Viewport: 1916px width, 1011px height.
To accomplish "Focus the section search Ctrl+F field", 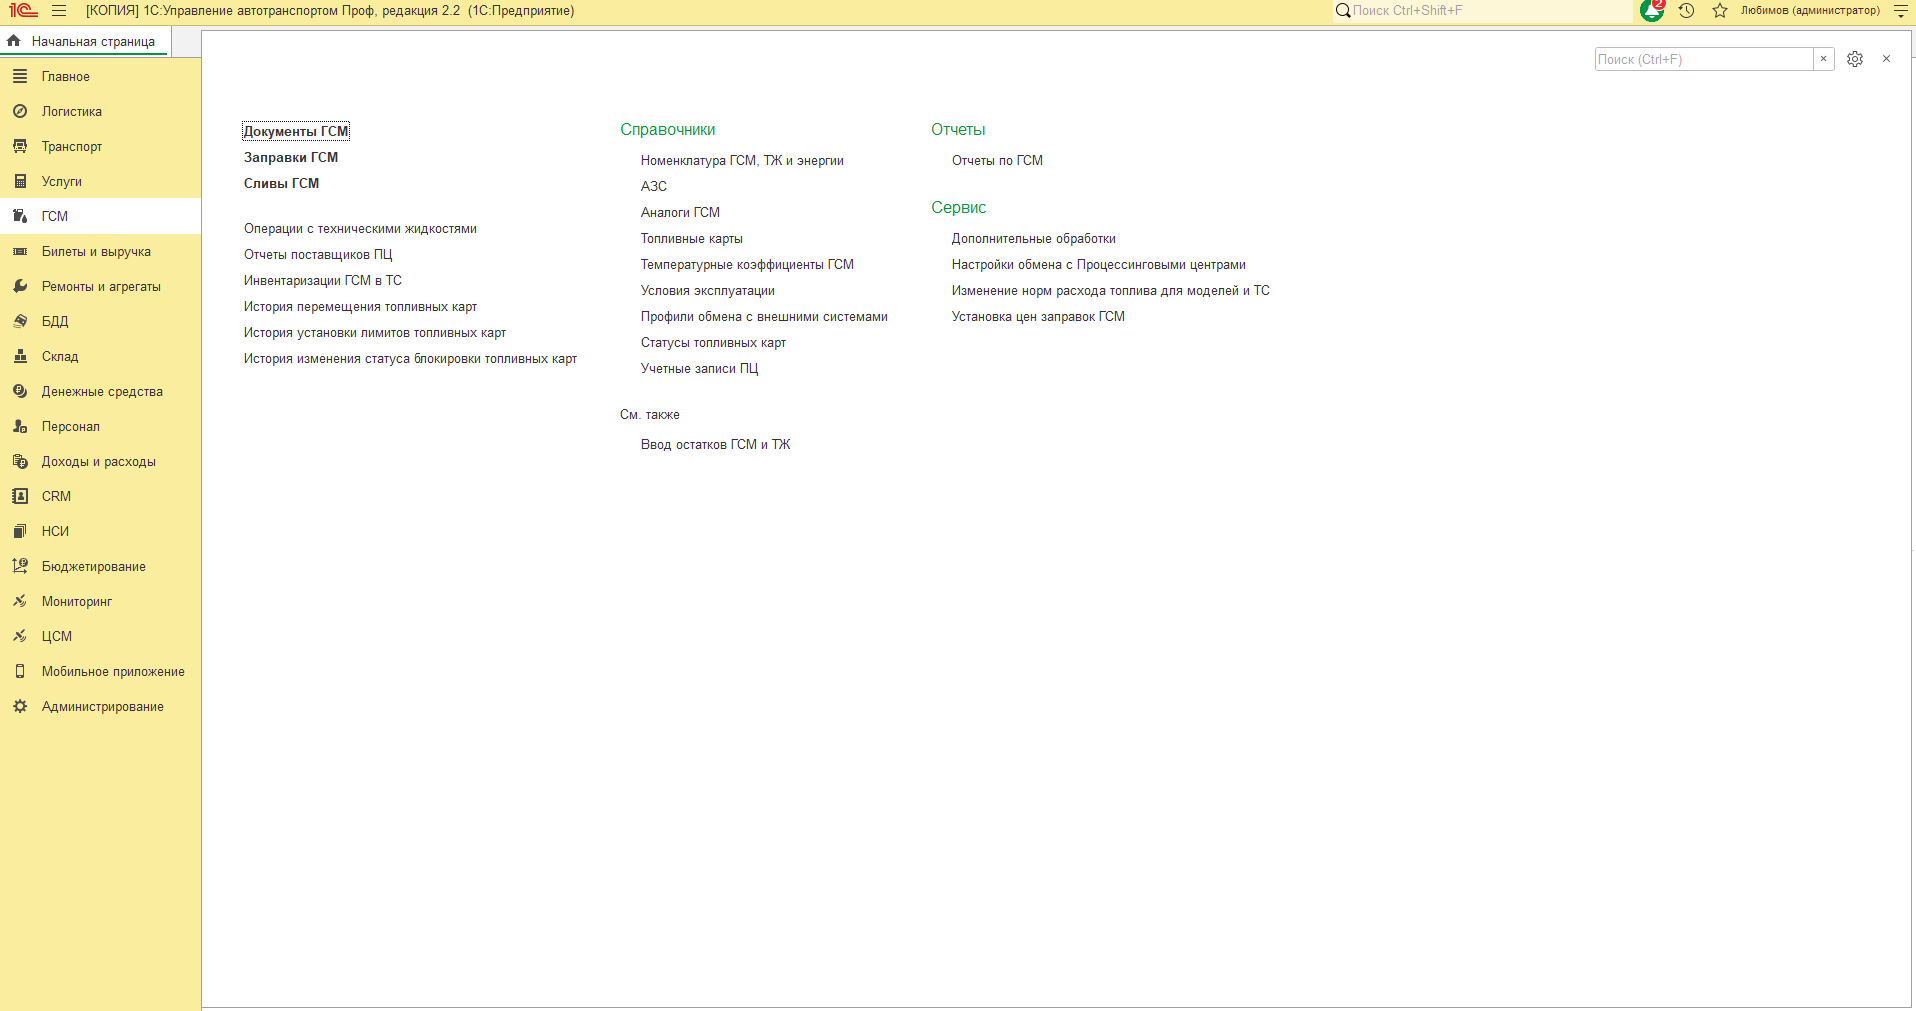I will (1704, 59).
